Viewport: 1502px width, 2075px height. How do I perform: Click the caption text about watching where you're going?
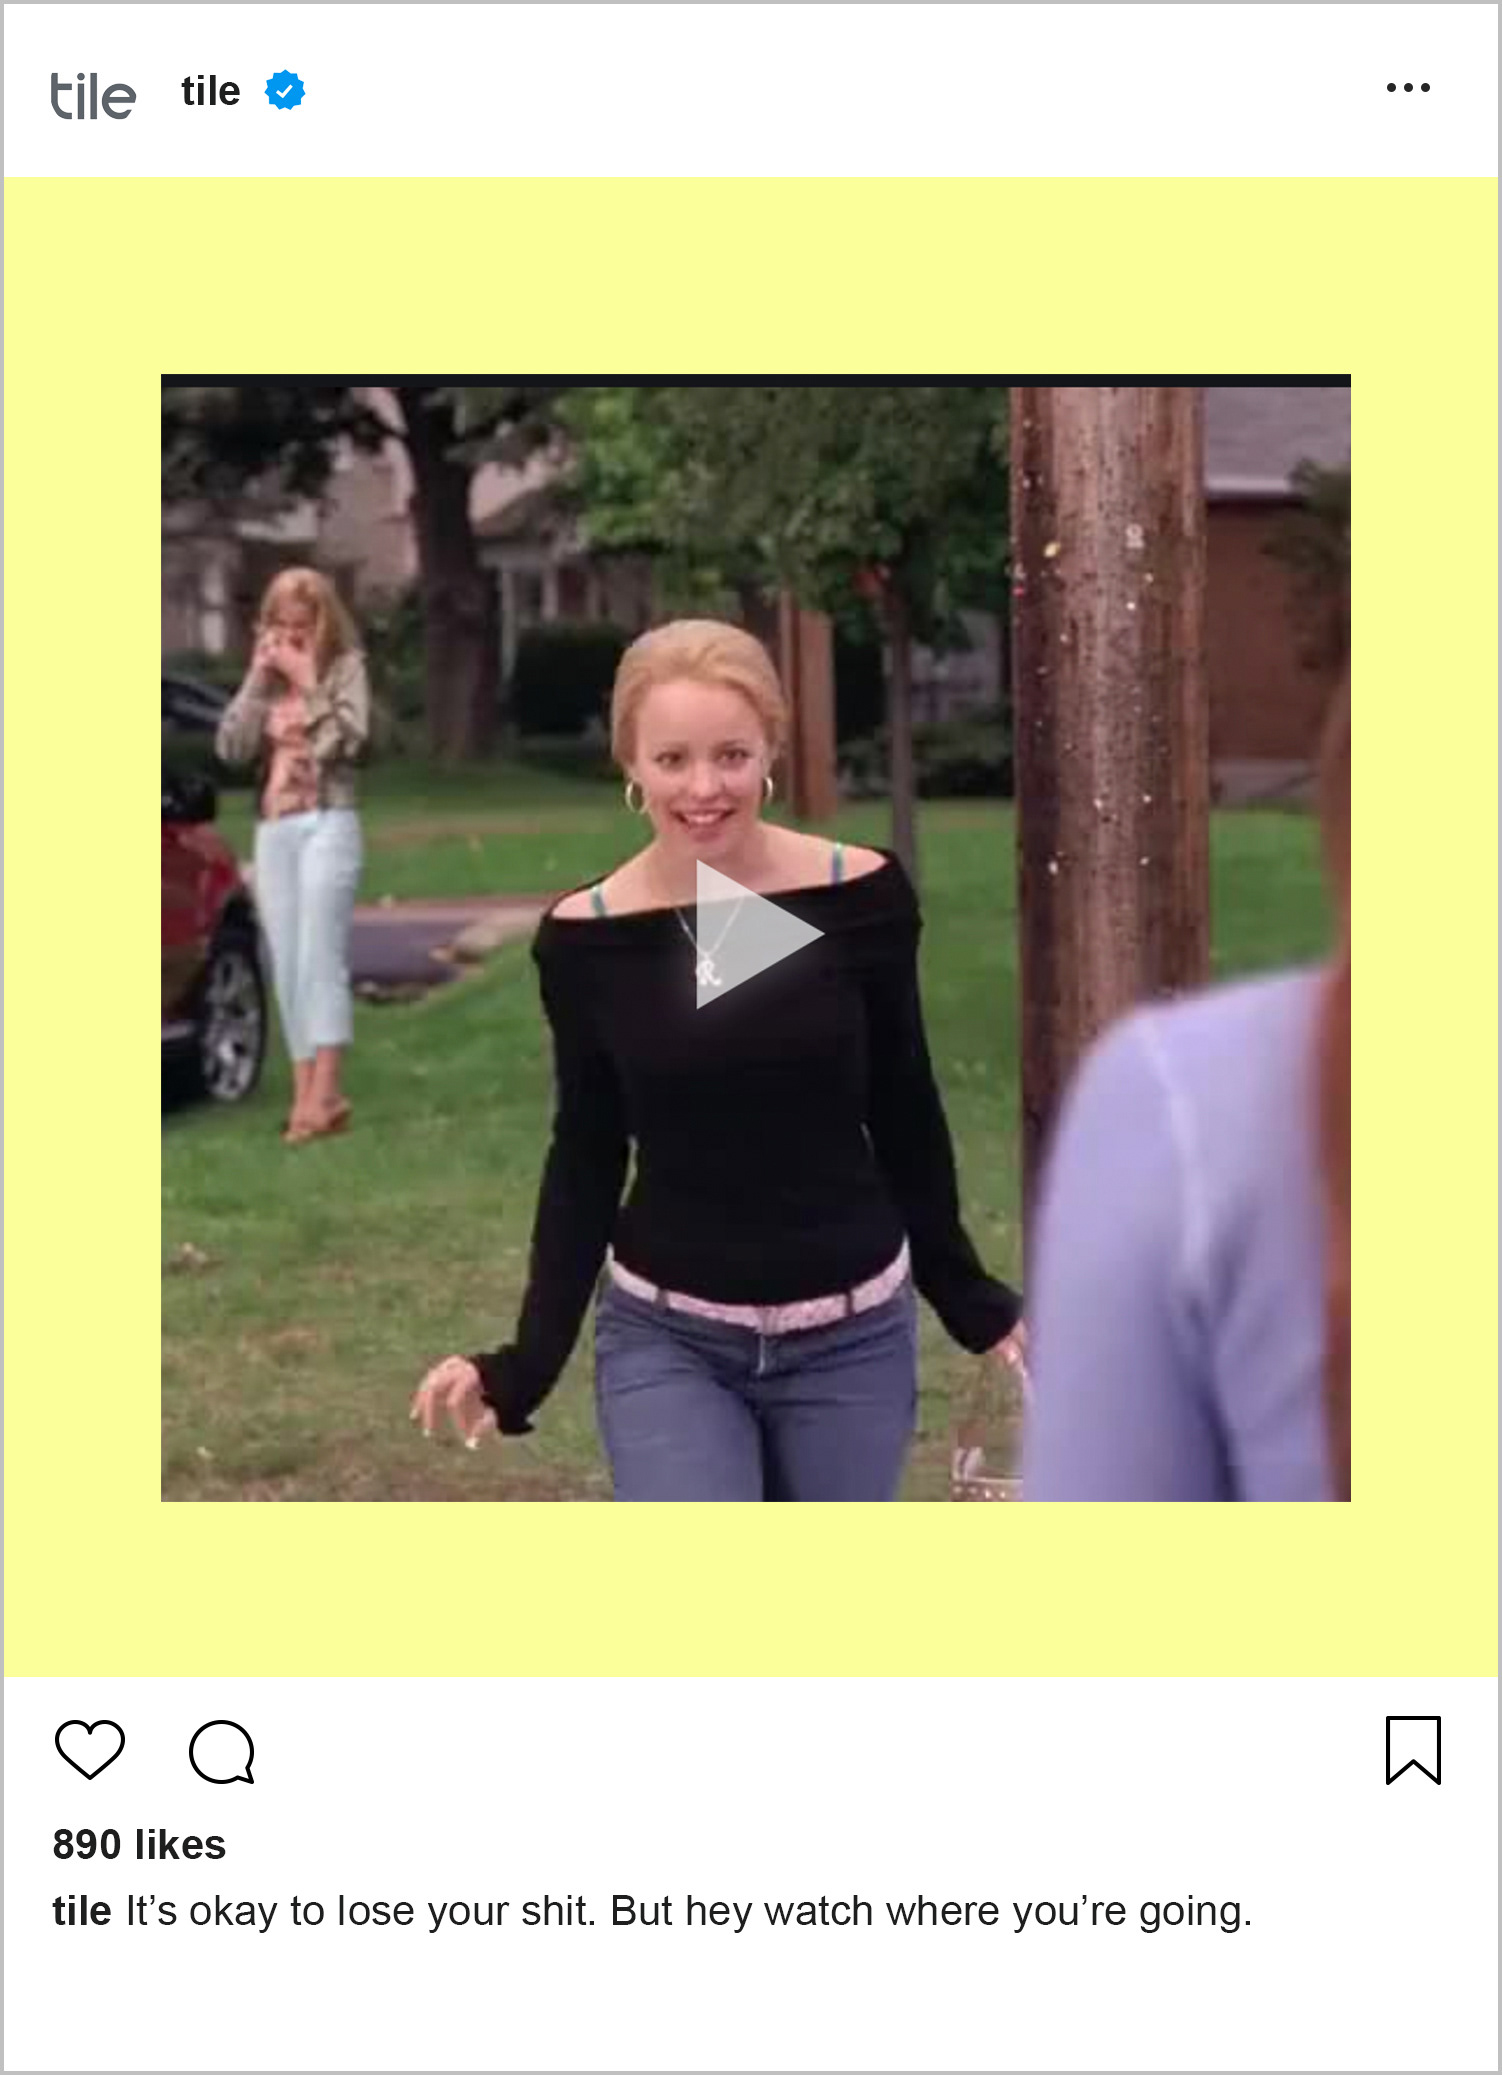point(689,1911)
